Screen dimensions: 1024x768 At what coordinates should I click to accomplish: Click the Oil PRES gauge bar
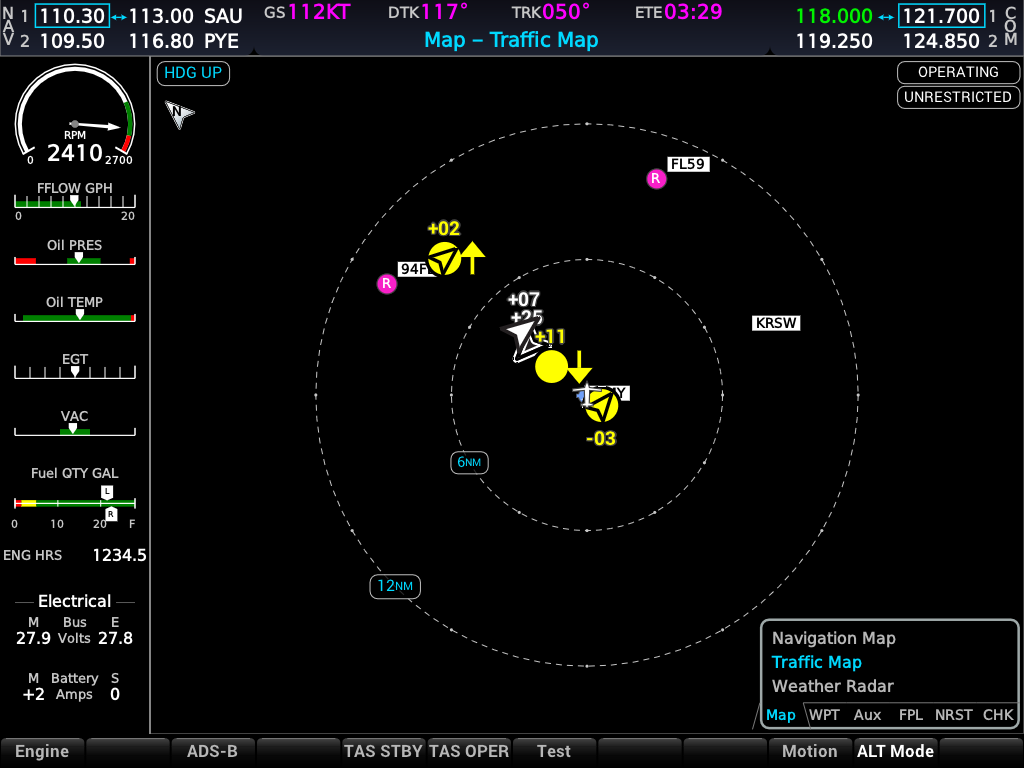click(75, 259)
